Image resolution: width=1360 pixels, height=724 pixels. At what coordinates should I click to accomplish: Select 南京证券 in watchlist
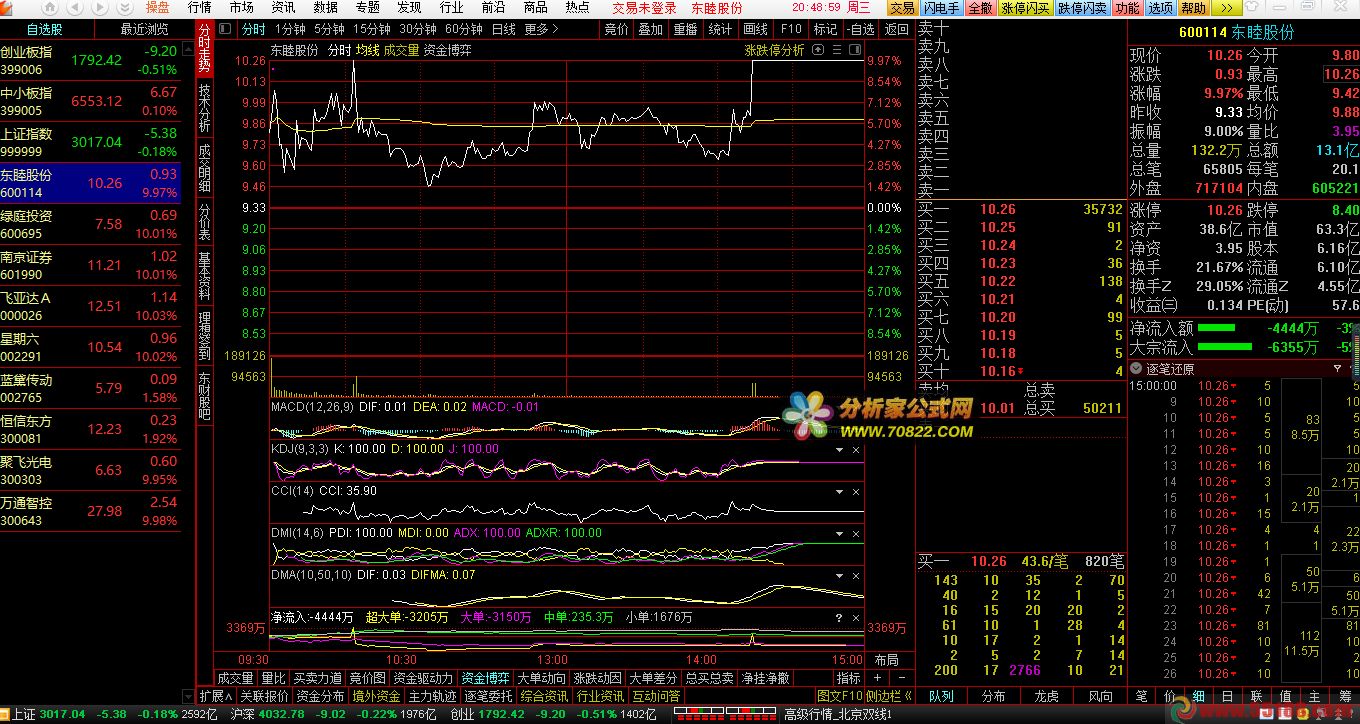coord(90,265)
